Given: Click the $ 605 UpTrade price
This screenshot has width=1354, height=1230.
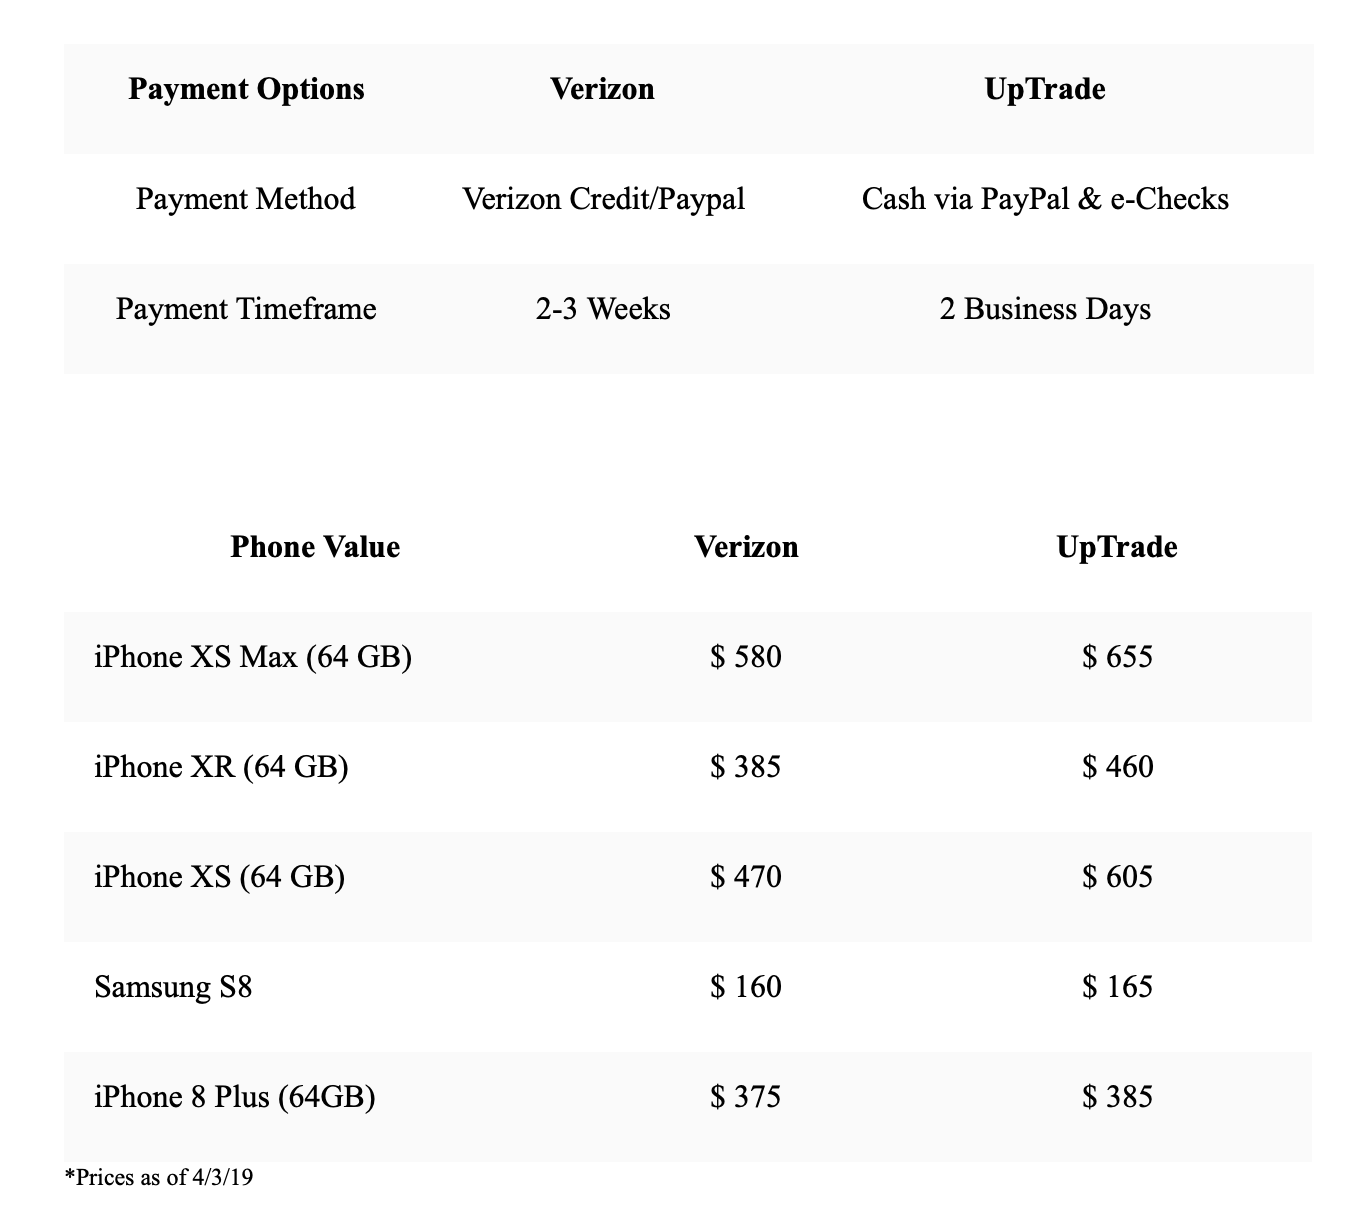Looking at the screenshot, I should click(x=1117, y=877).
